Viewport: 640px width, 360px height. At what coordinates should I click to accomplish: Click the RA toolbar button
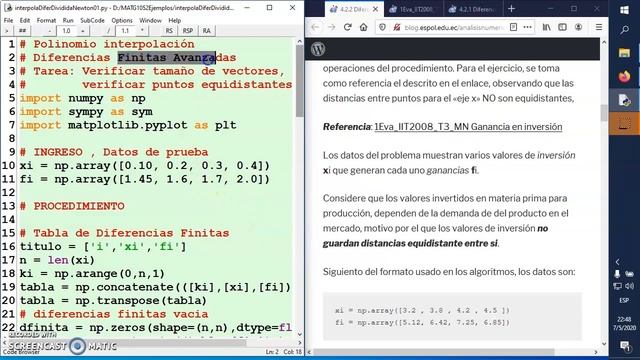pos(207,31)
